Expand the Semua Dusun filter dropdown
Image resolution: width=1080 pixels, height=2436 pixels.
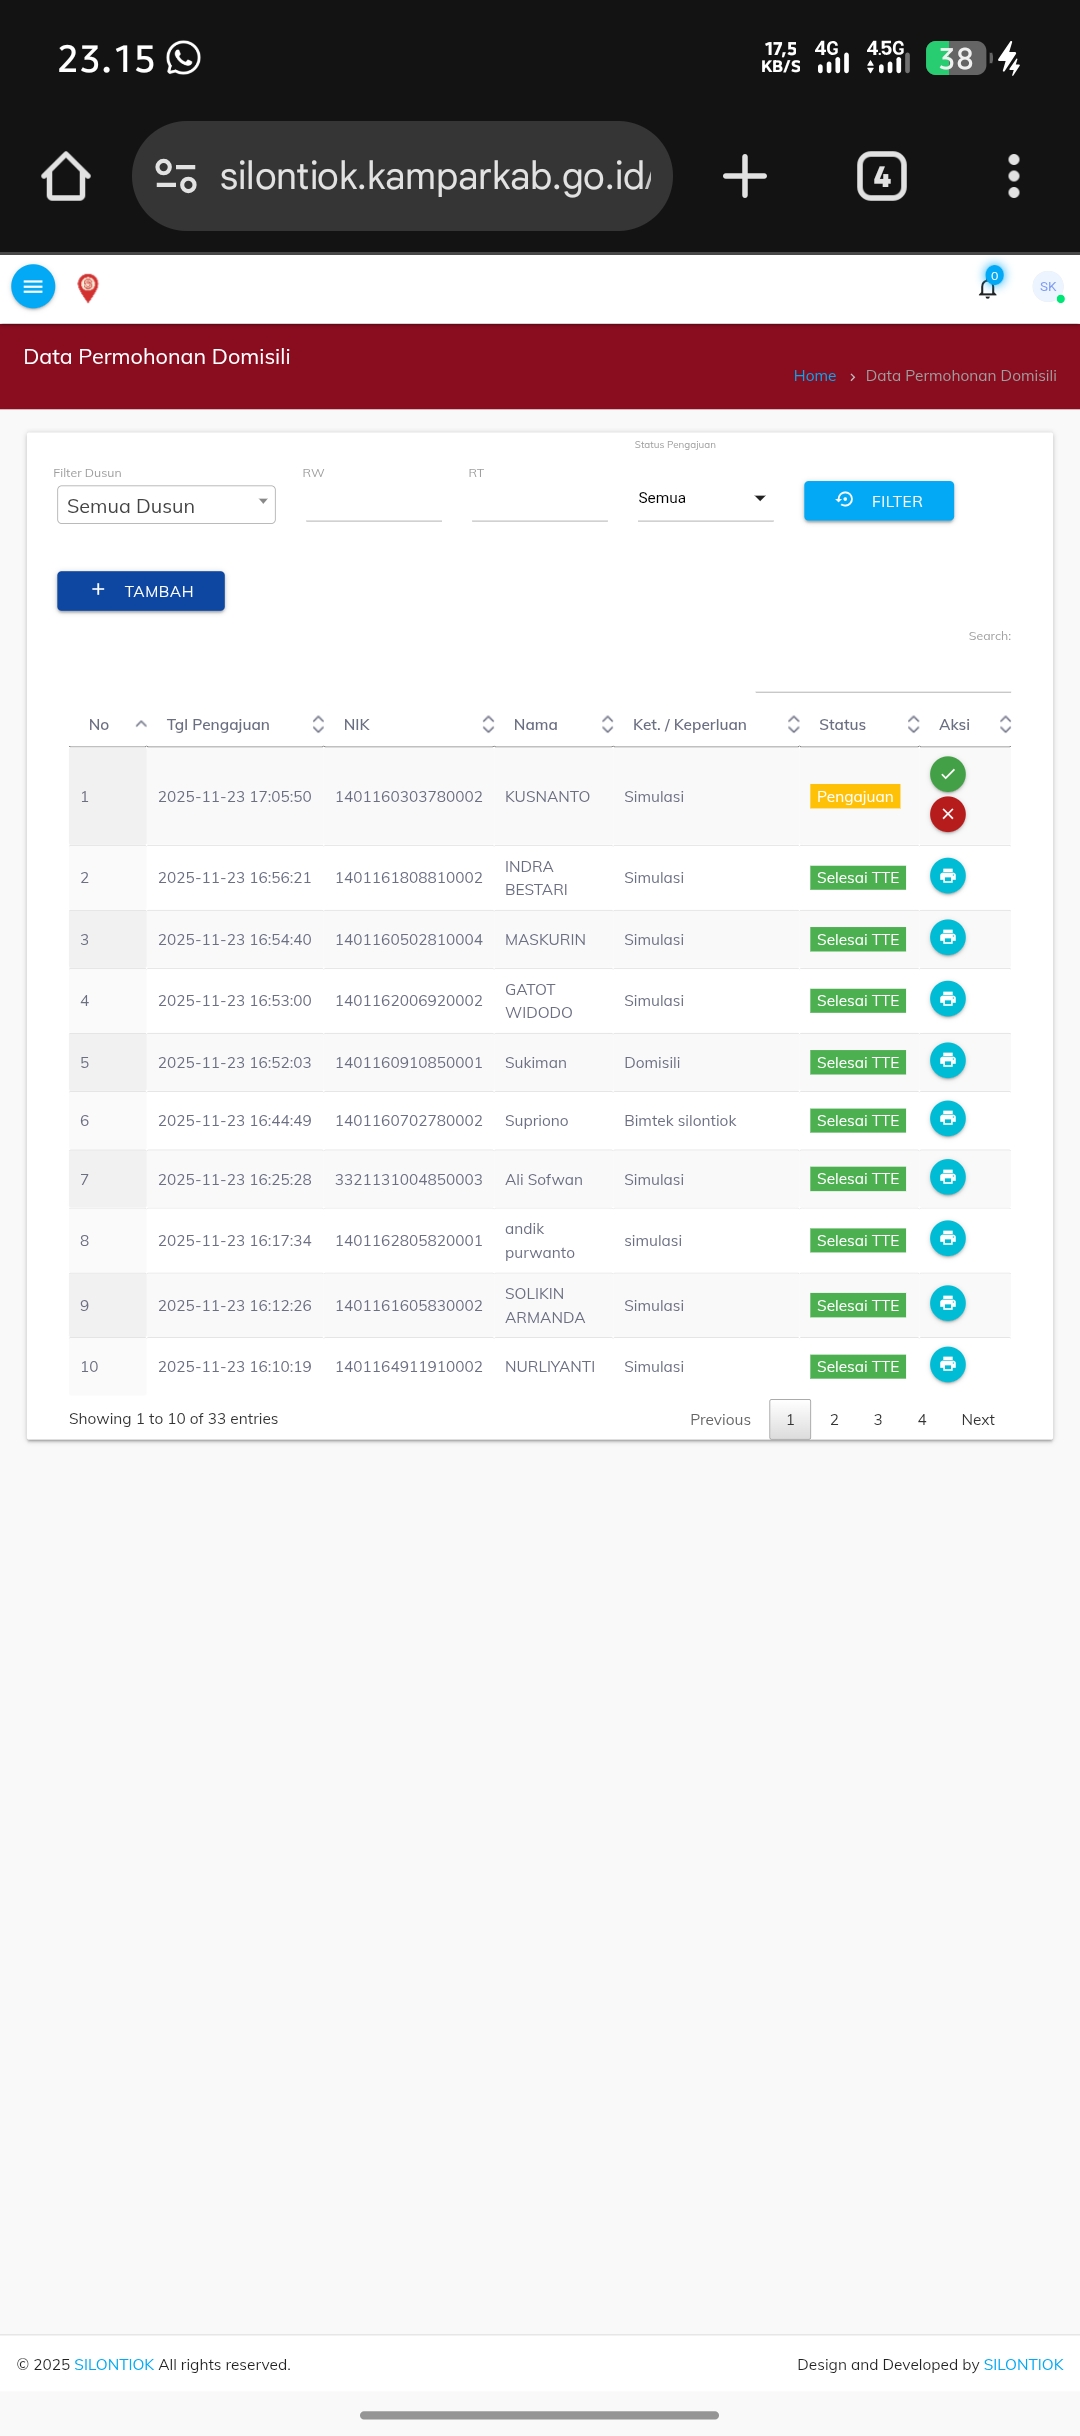(x=166, y=505)
